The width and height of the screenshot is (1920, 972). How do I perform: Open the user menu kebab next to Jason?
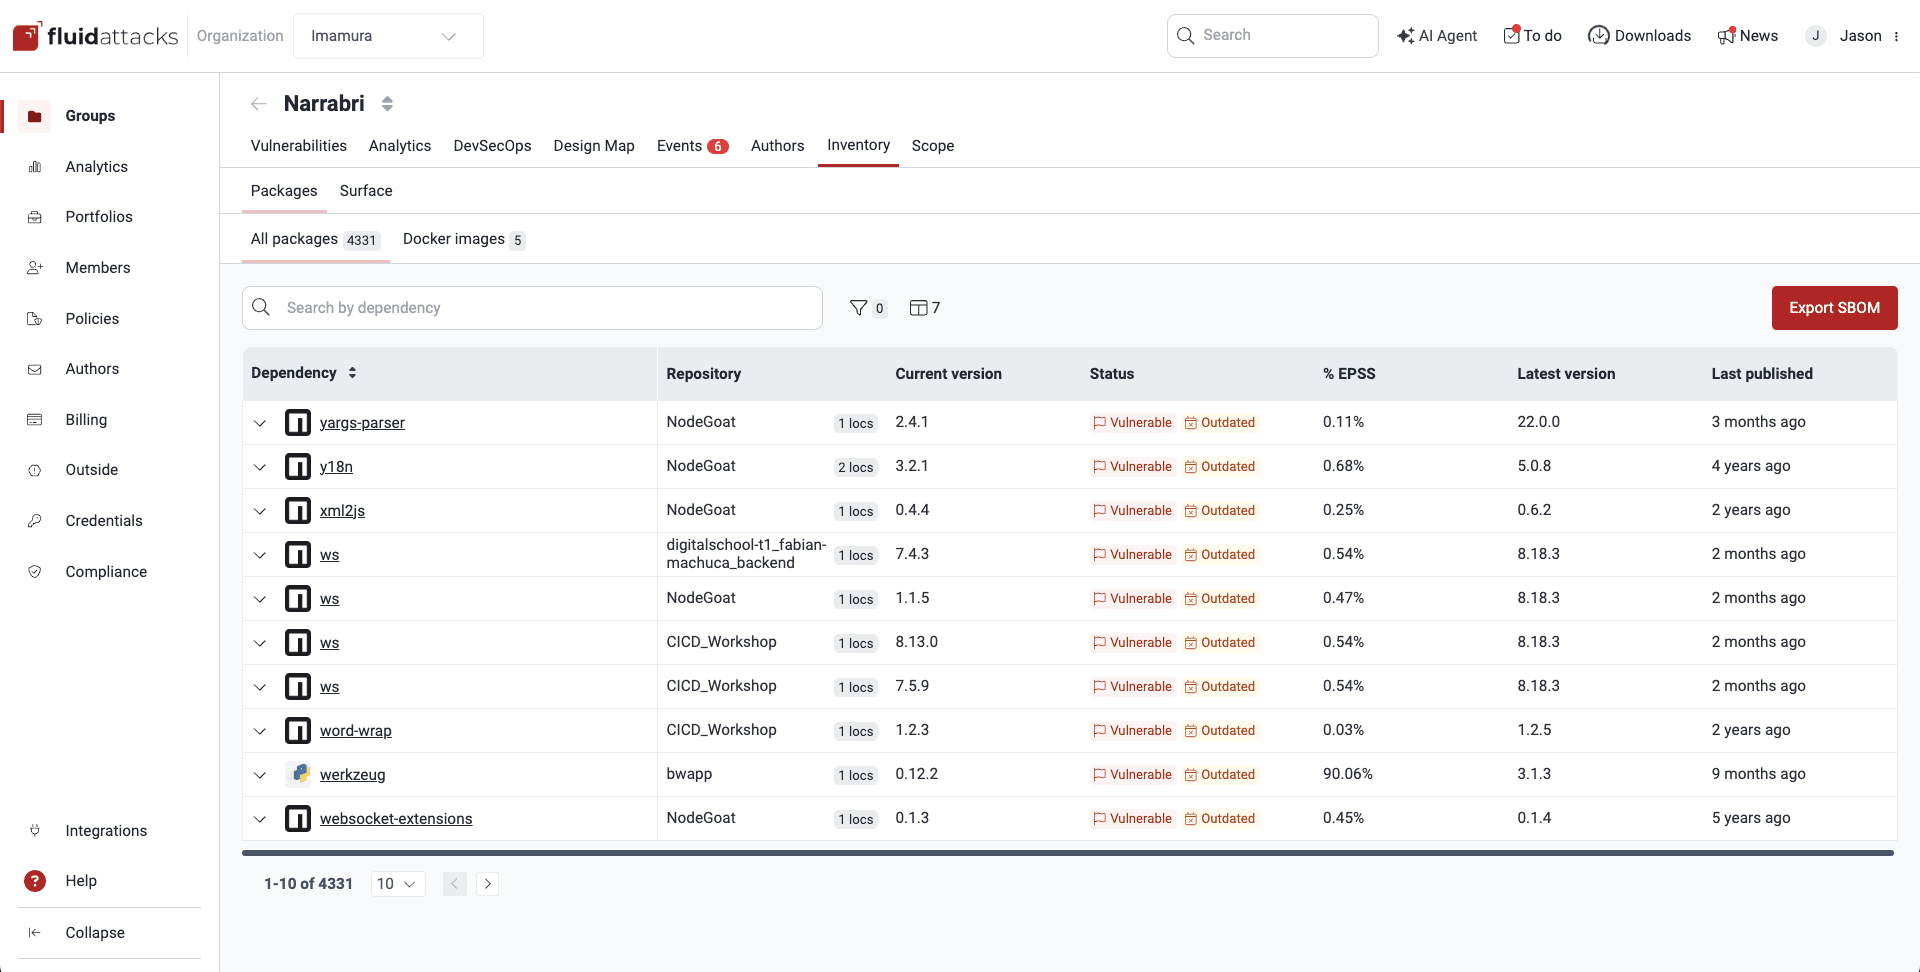1896,36
